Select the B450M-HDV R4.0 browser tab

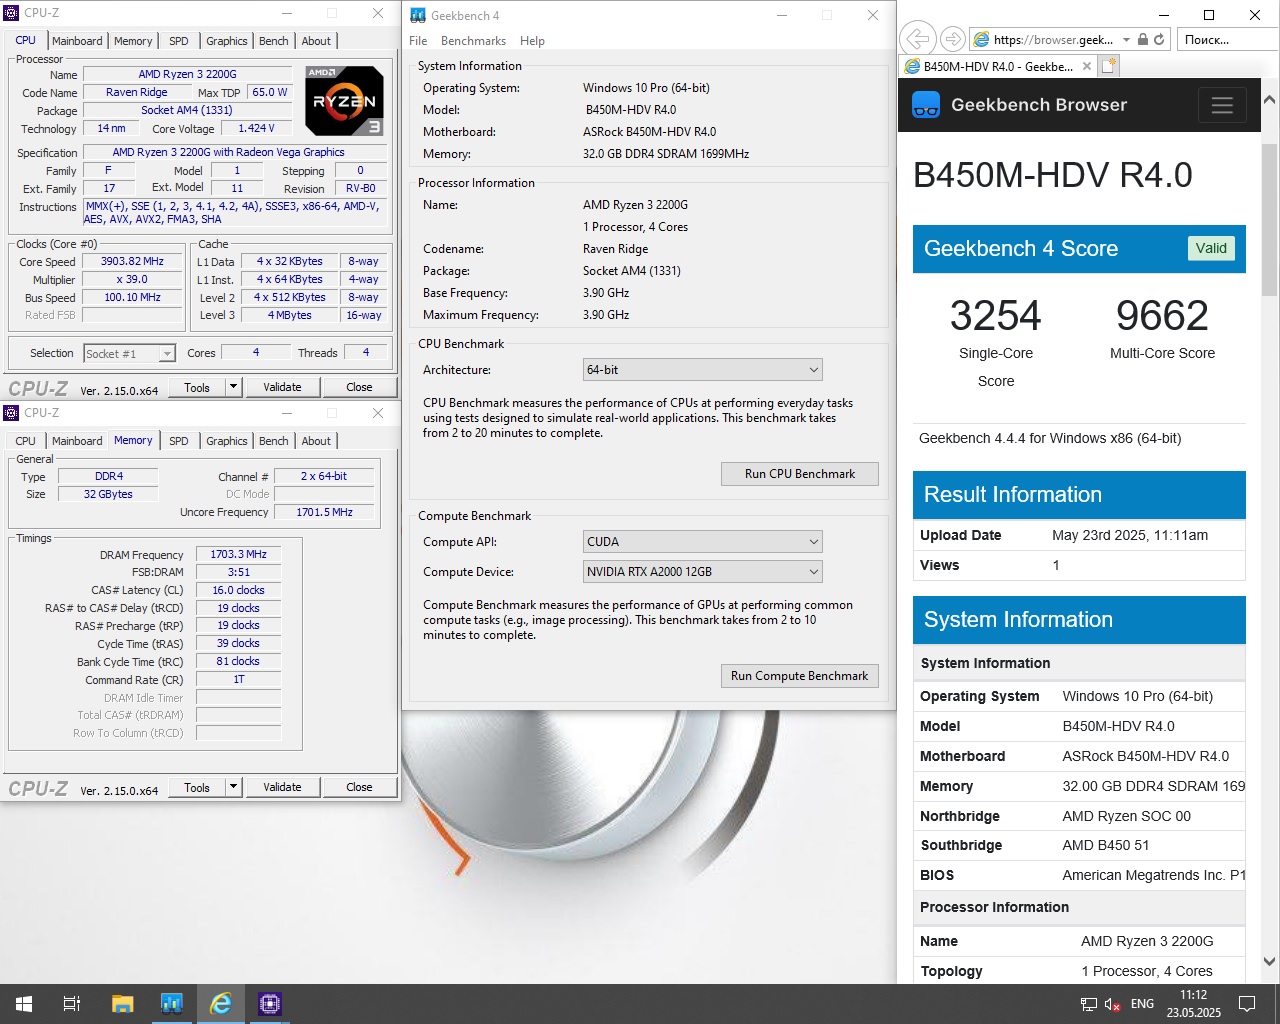(x=997, y=66)
